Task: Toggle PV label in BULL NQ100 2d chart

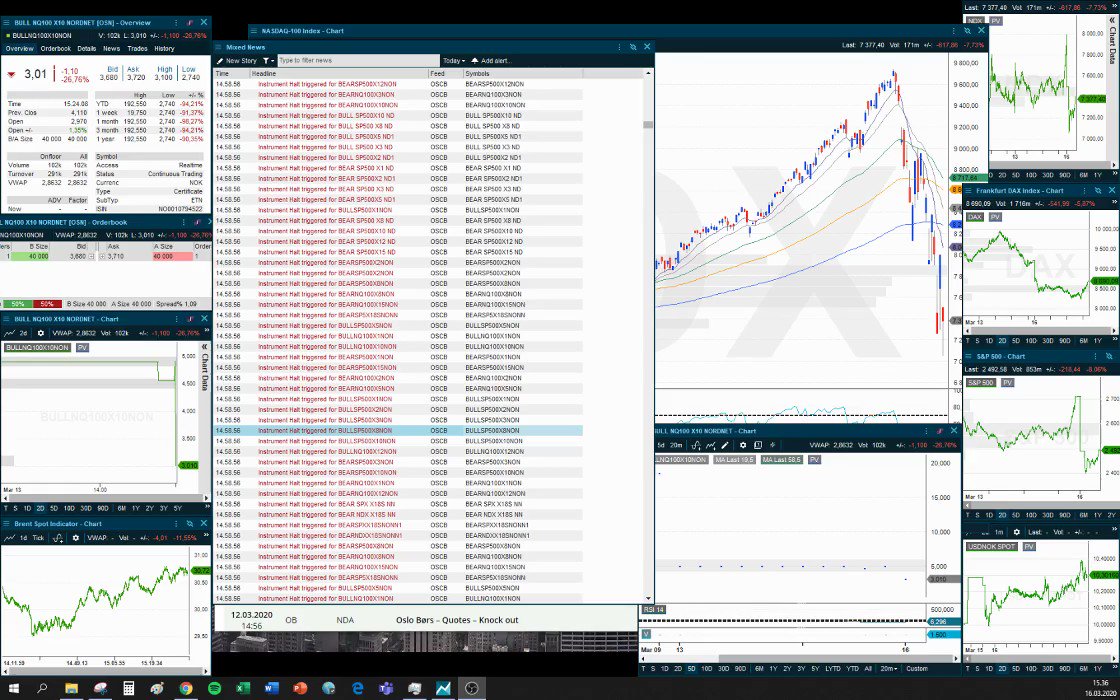Action: point(82,347)
